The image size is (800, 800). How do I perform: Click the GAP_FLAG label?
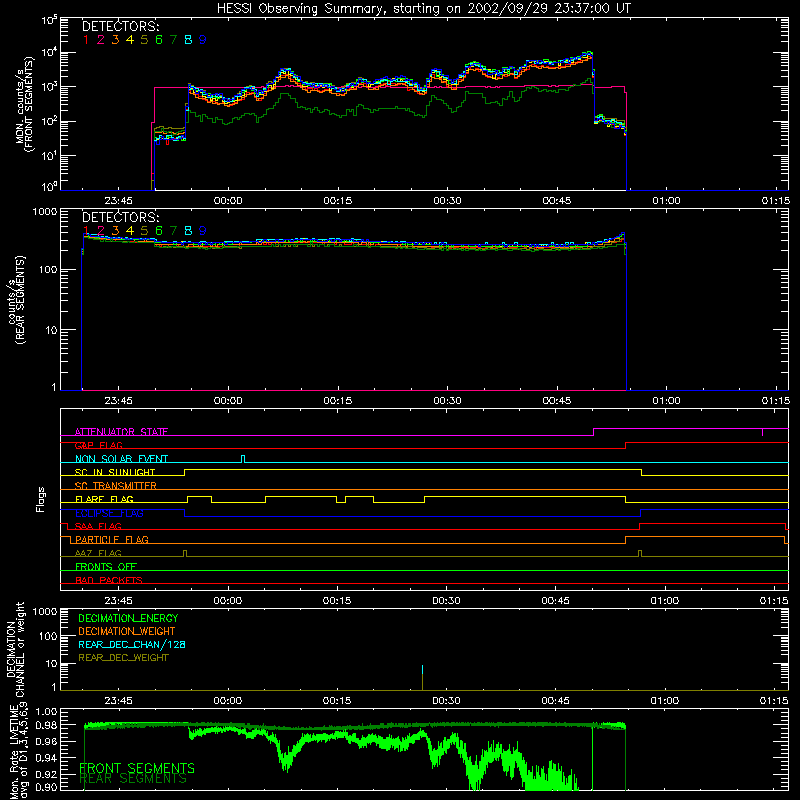pyautogui.click(x=98, y=445)
